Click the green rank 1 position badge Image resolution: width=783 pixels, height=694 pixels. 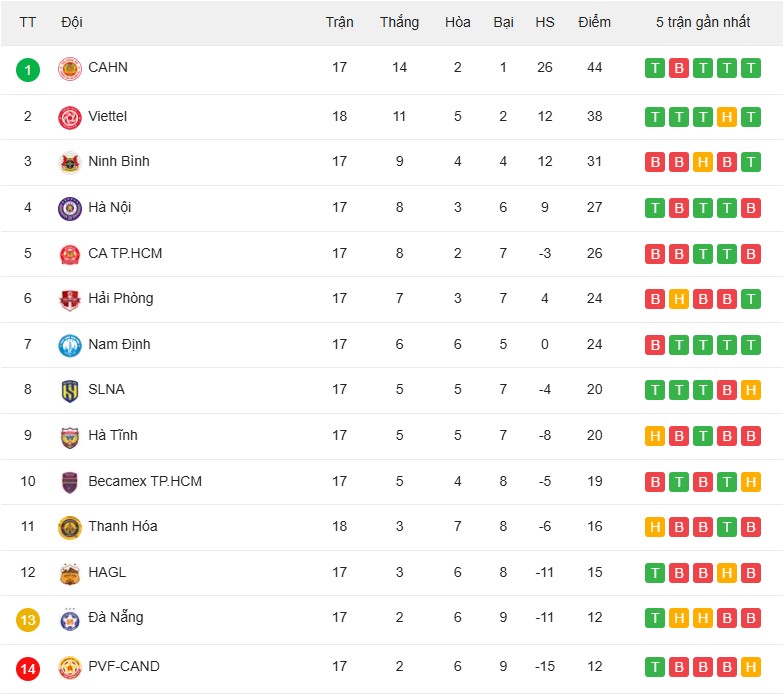(28, 69)
